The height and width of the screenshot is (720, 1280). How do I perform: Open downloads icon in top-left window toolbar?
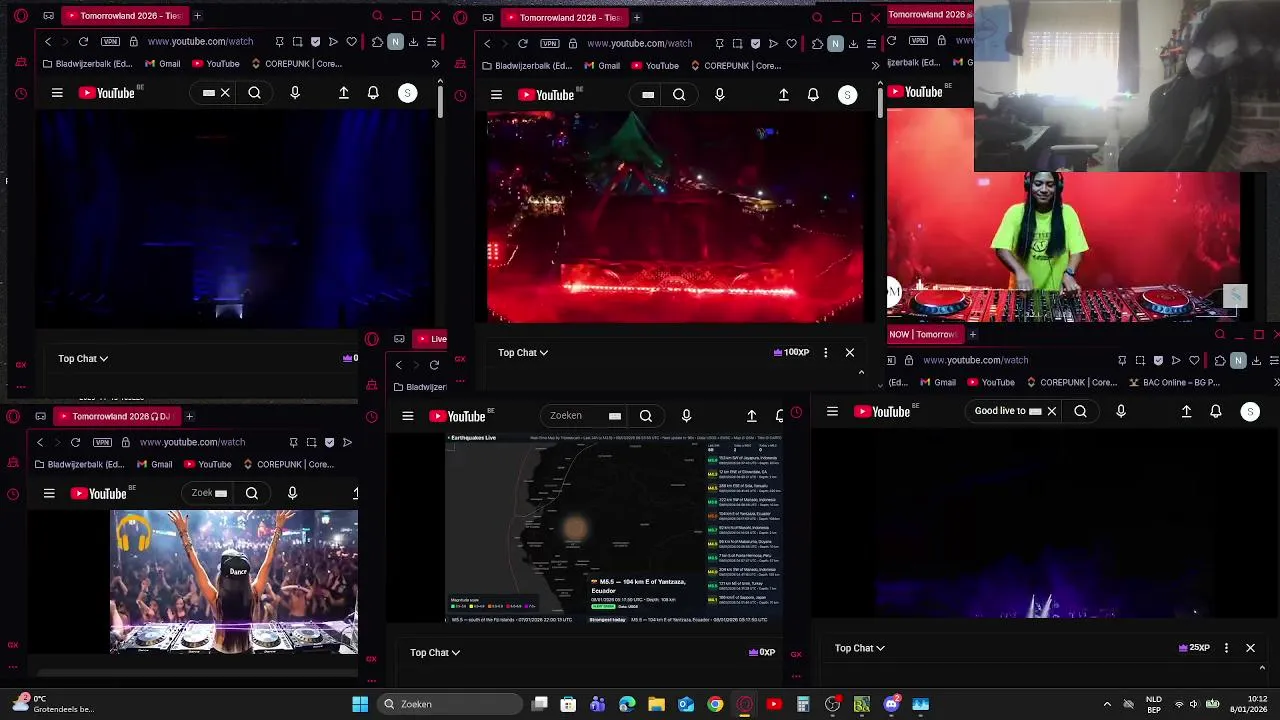(x=413, y=42)
